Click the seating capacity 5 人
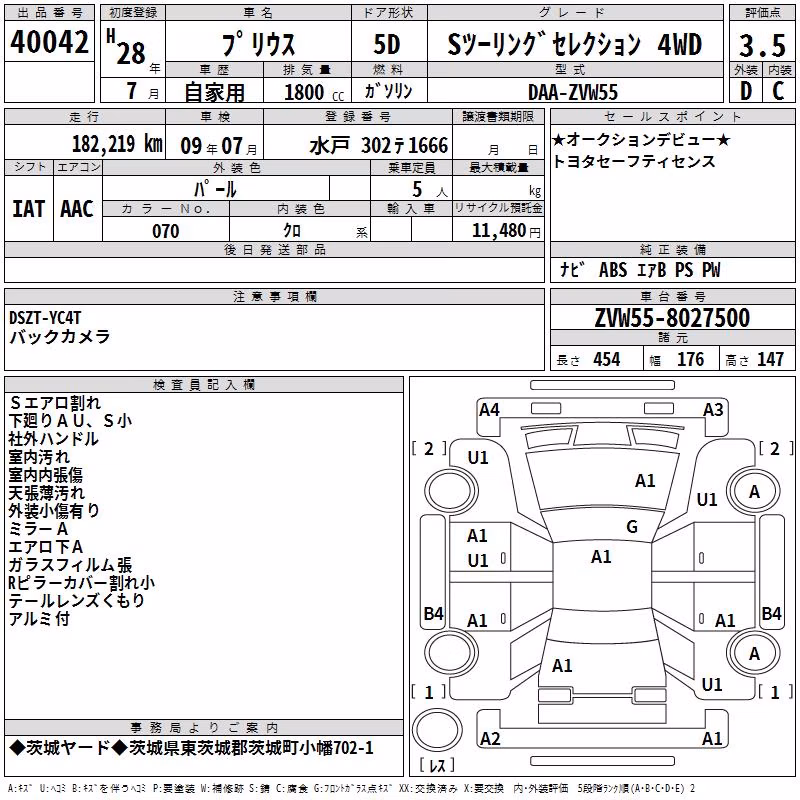The width and height of the screenshot is (800, 800). tap(430, 190)
